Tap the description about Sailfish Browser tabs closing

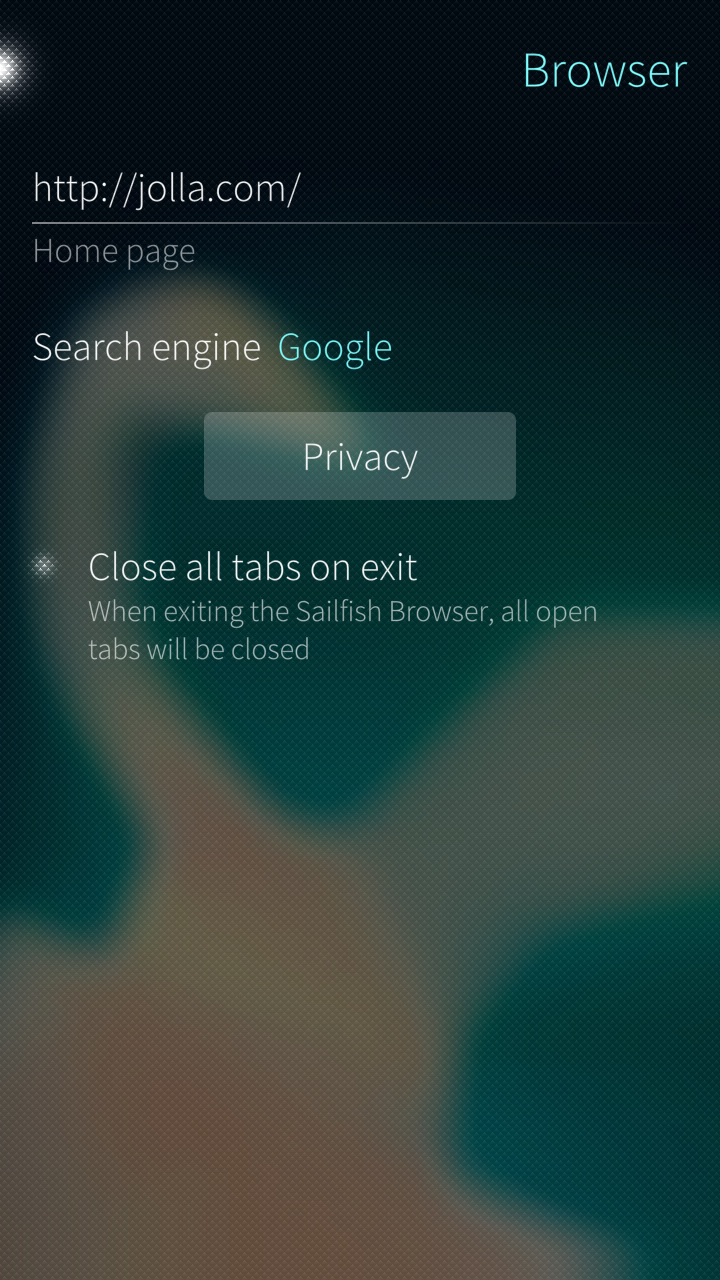(342, 630)
